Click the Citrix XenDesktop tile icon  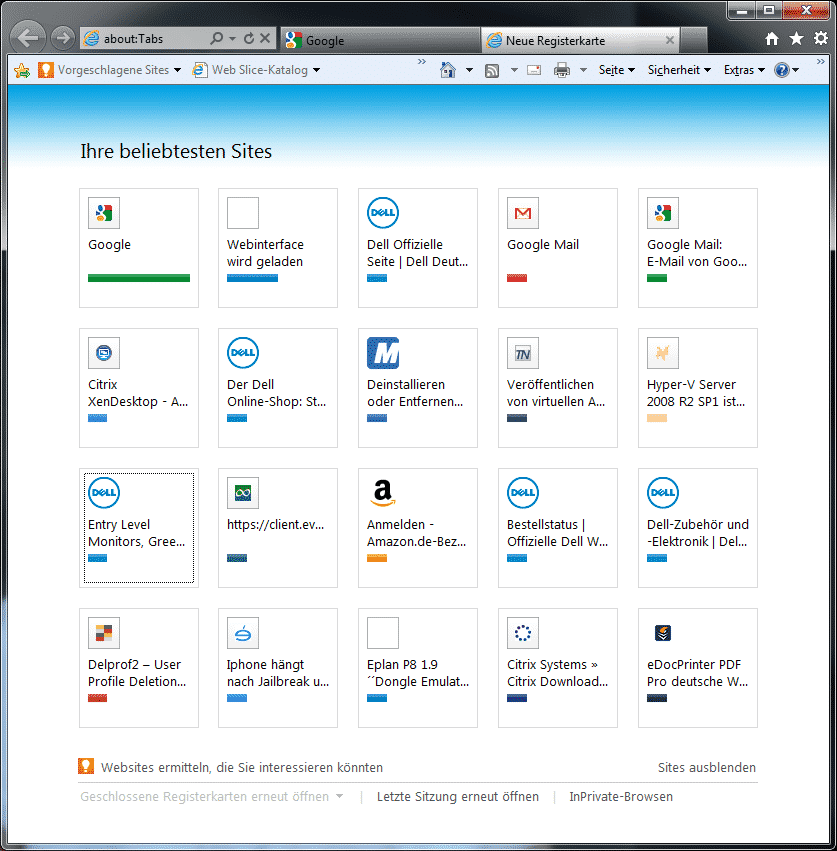(x=104, y=353)
